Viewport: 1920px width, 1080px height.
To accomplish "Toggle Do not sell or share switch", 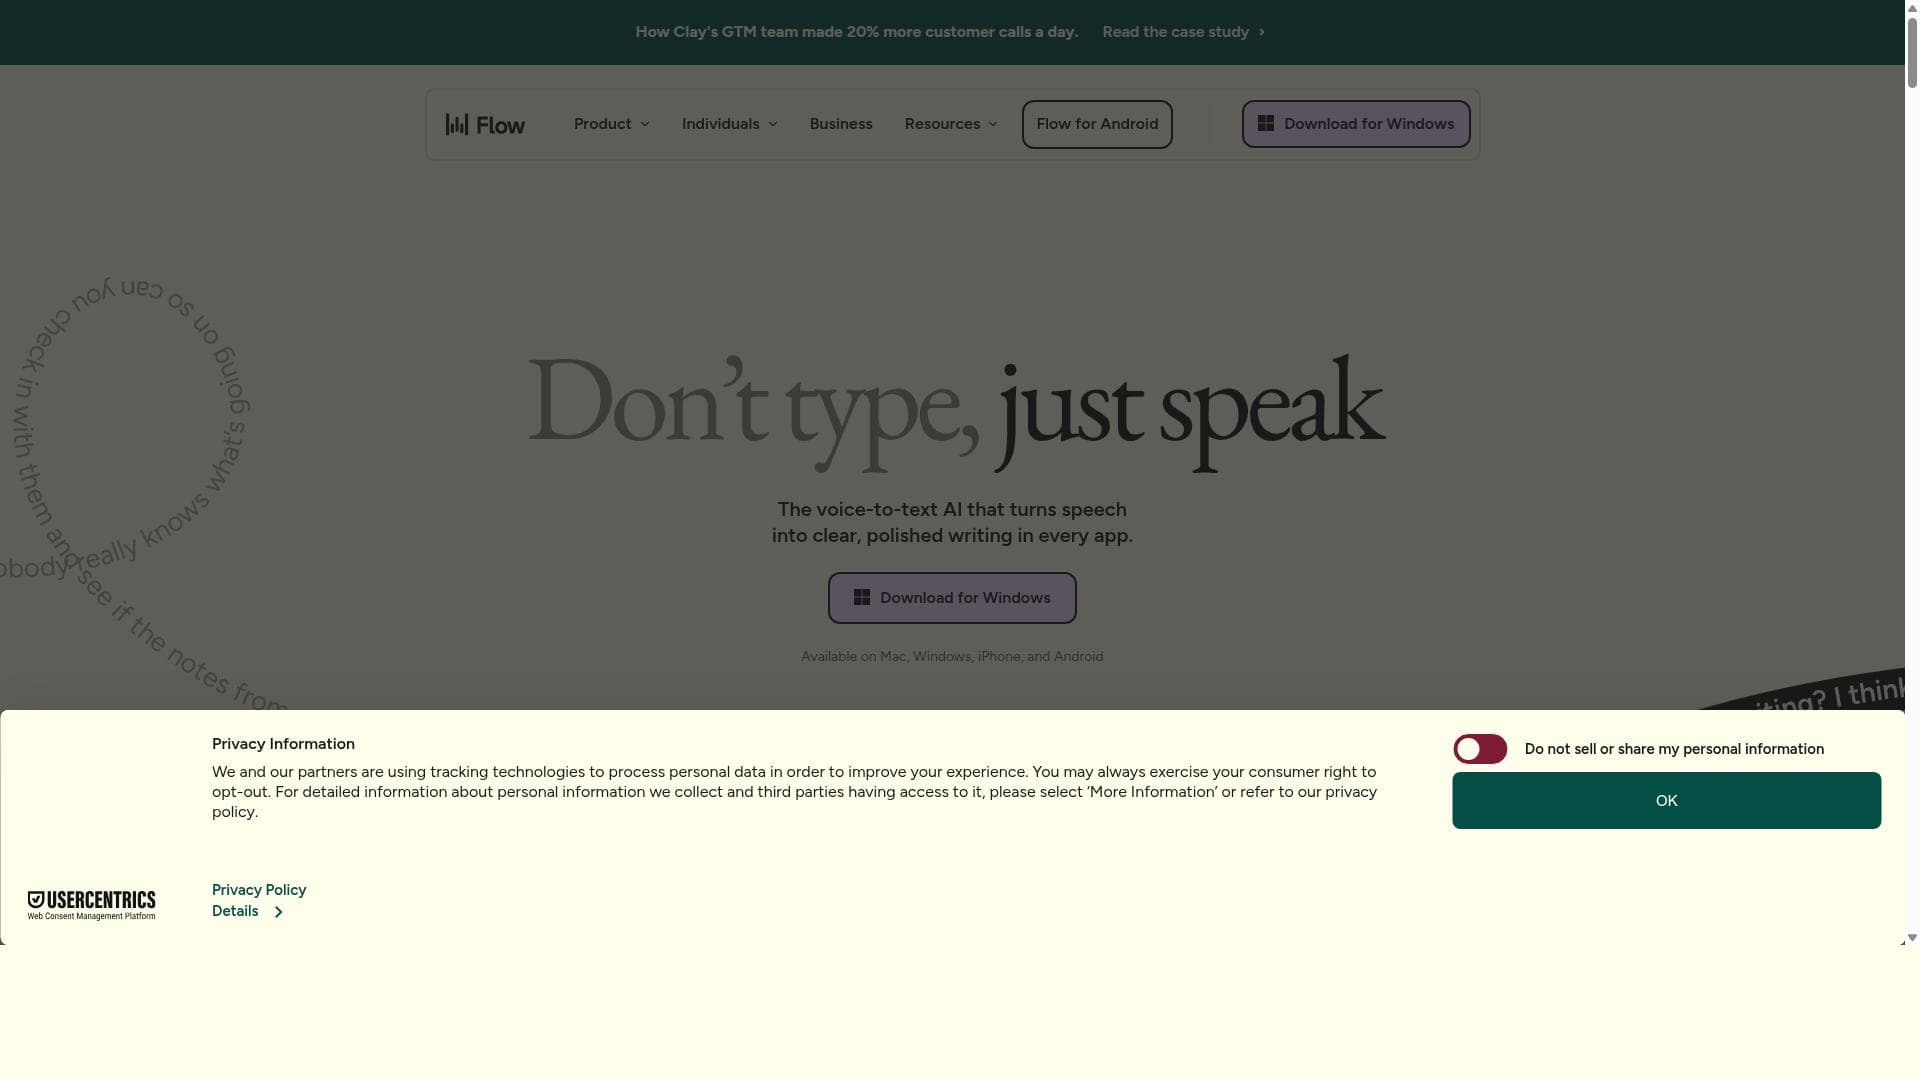I will [x=1480, y=749].
